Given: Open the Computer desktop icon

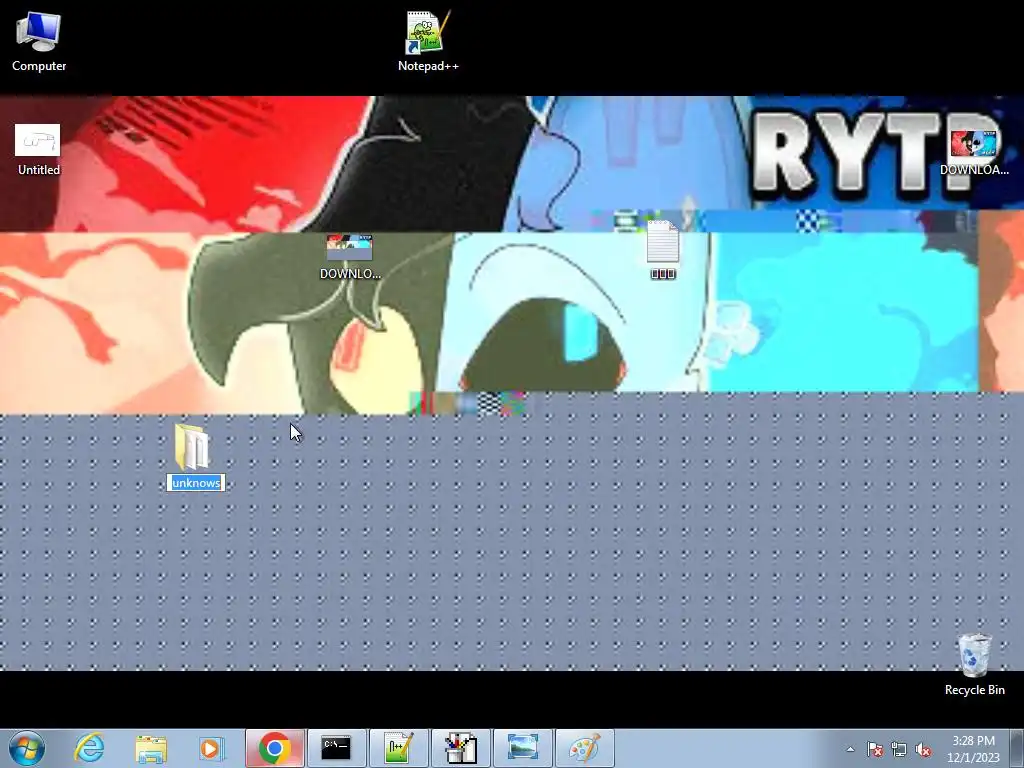Looking at the screenshot, I should [x=39, y=42].
